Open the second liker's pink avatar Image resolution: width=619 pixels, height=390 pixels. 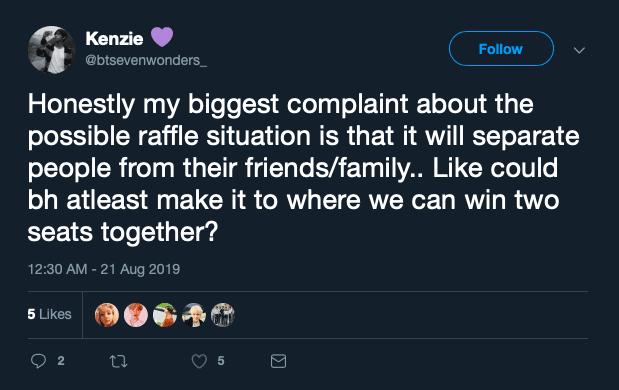point(136,315)
